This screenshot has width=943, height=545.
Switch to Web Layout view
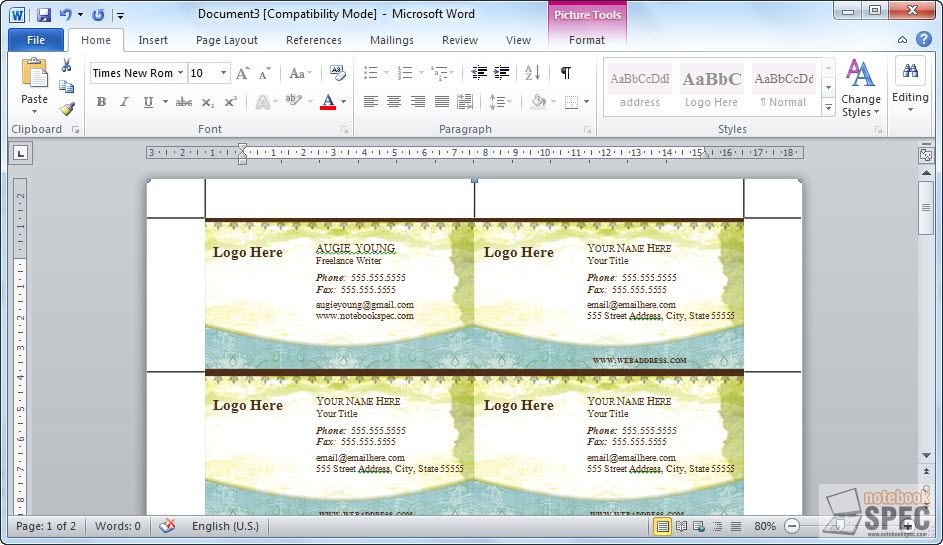[x=699, y=526]
